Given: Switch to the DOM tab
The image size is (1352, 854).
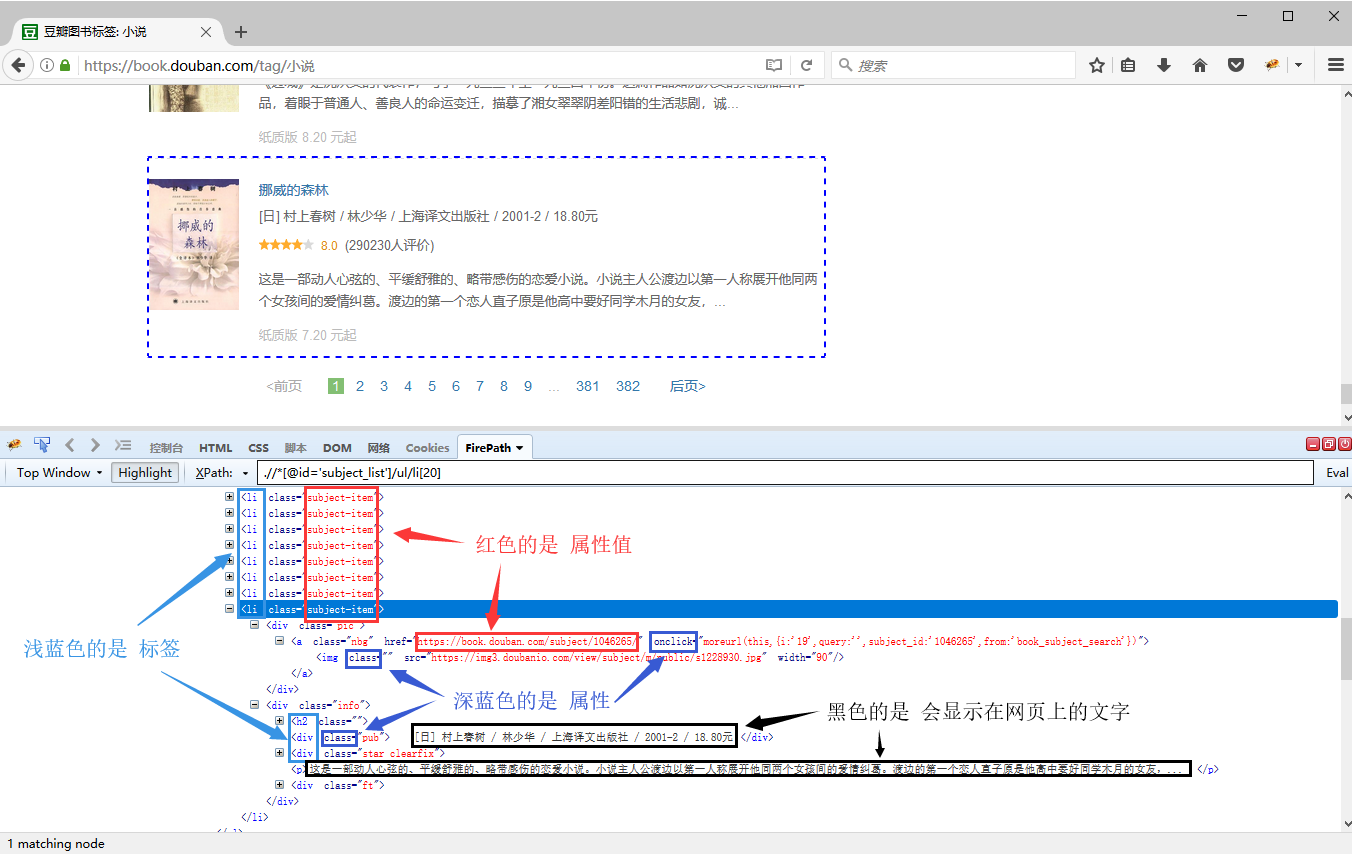Looking at the screenshot, I should point(337,448).
